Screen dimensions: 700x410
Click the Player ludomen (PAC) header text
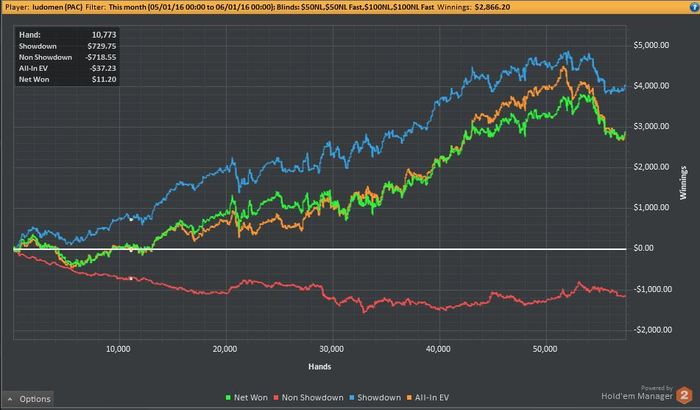pyautogui.click(x=44, y=7)
